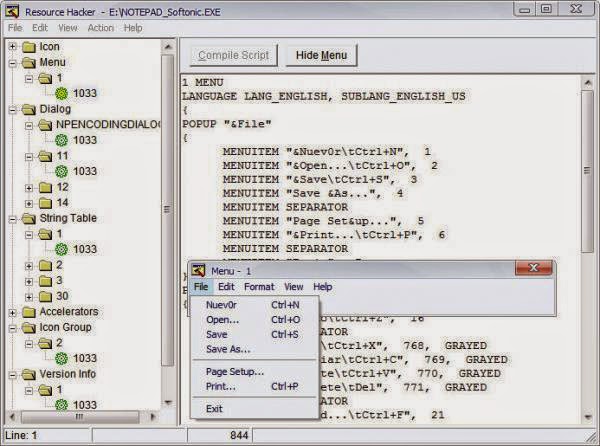Choose Nuev0r in the File dropdown

[x=254, y=305]
